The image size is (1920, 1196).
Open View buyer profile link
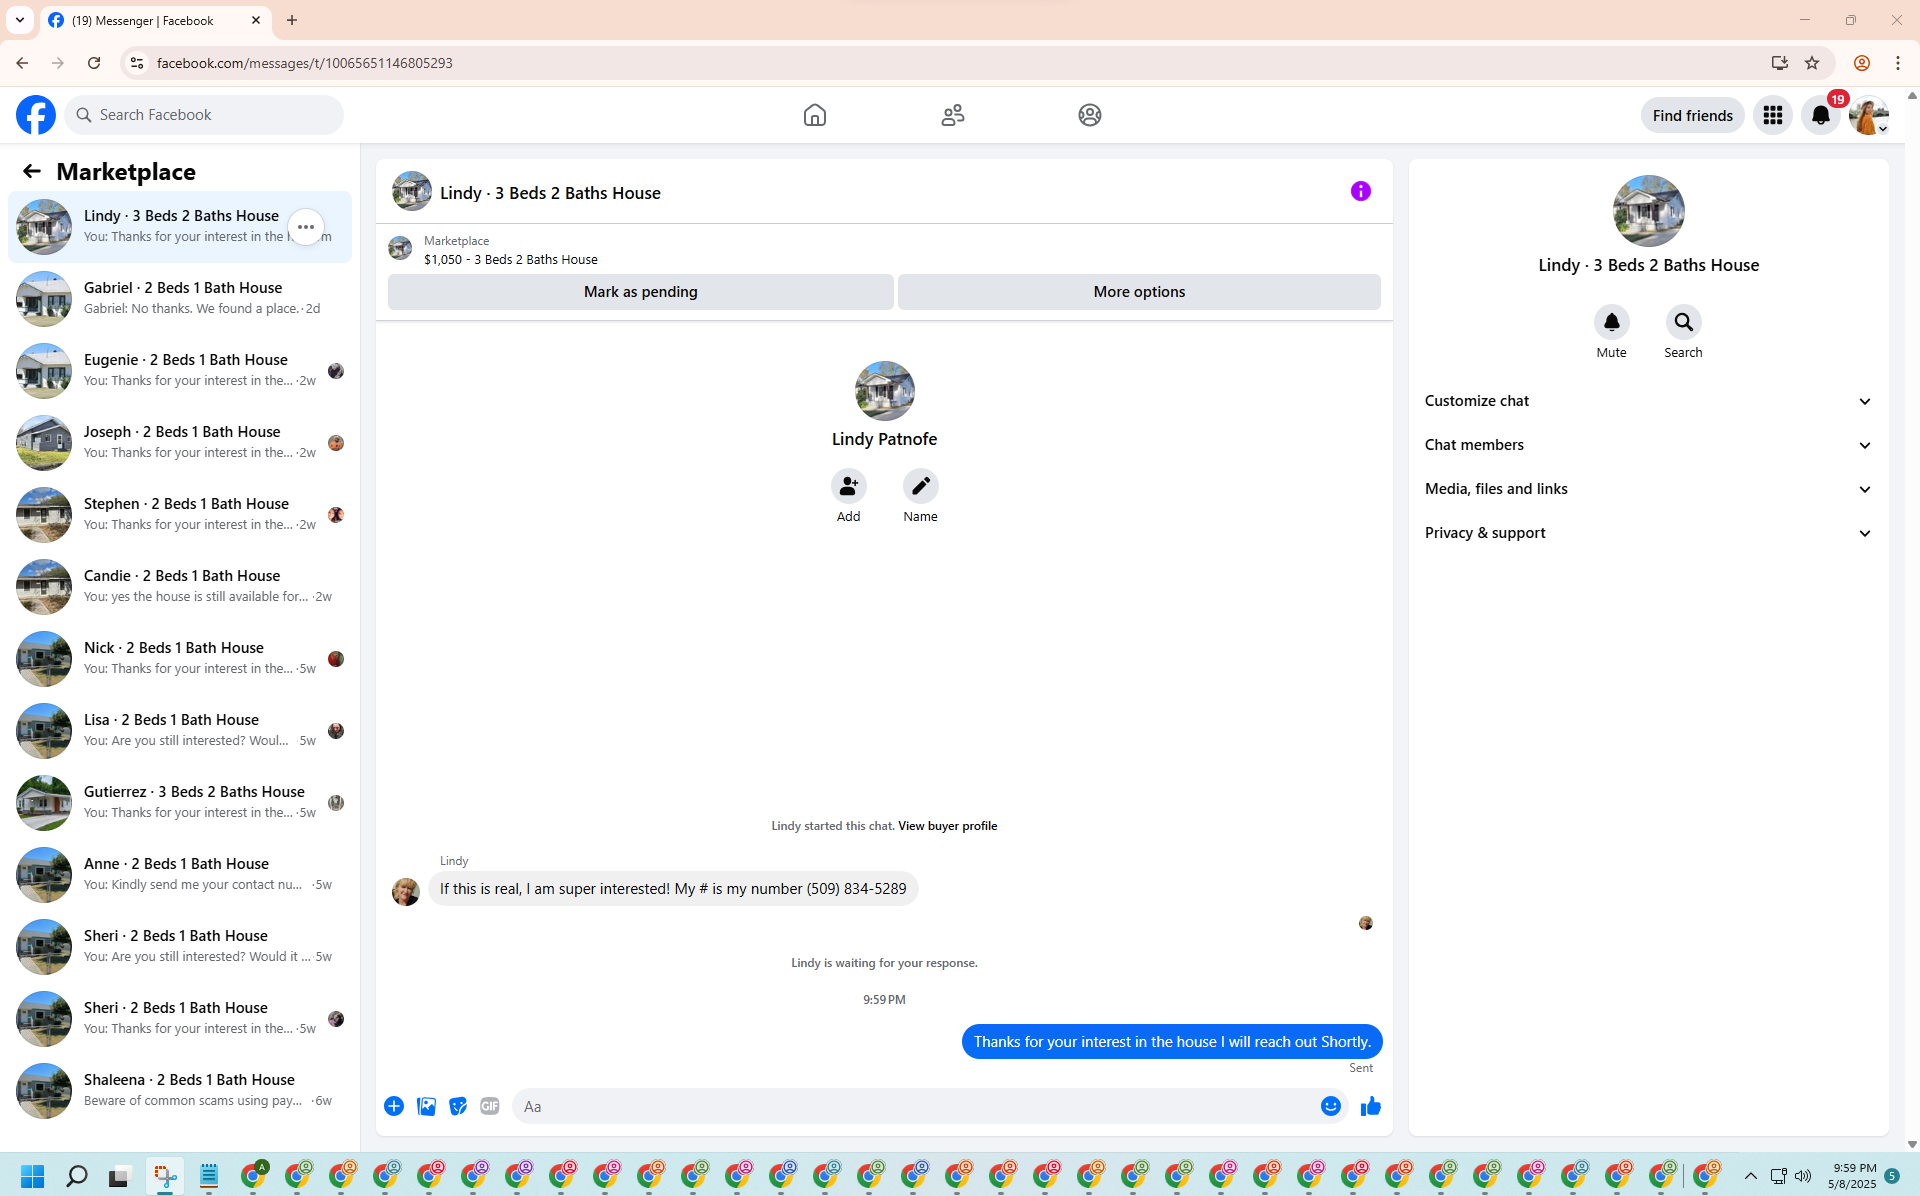(x=948, y=826)
